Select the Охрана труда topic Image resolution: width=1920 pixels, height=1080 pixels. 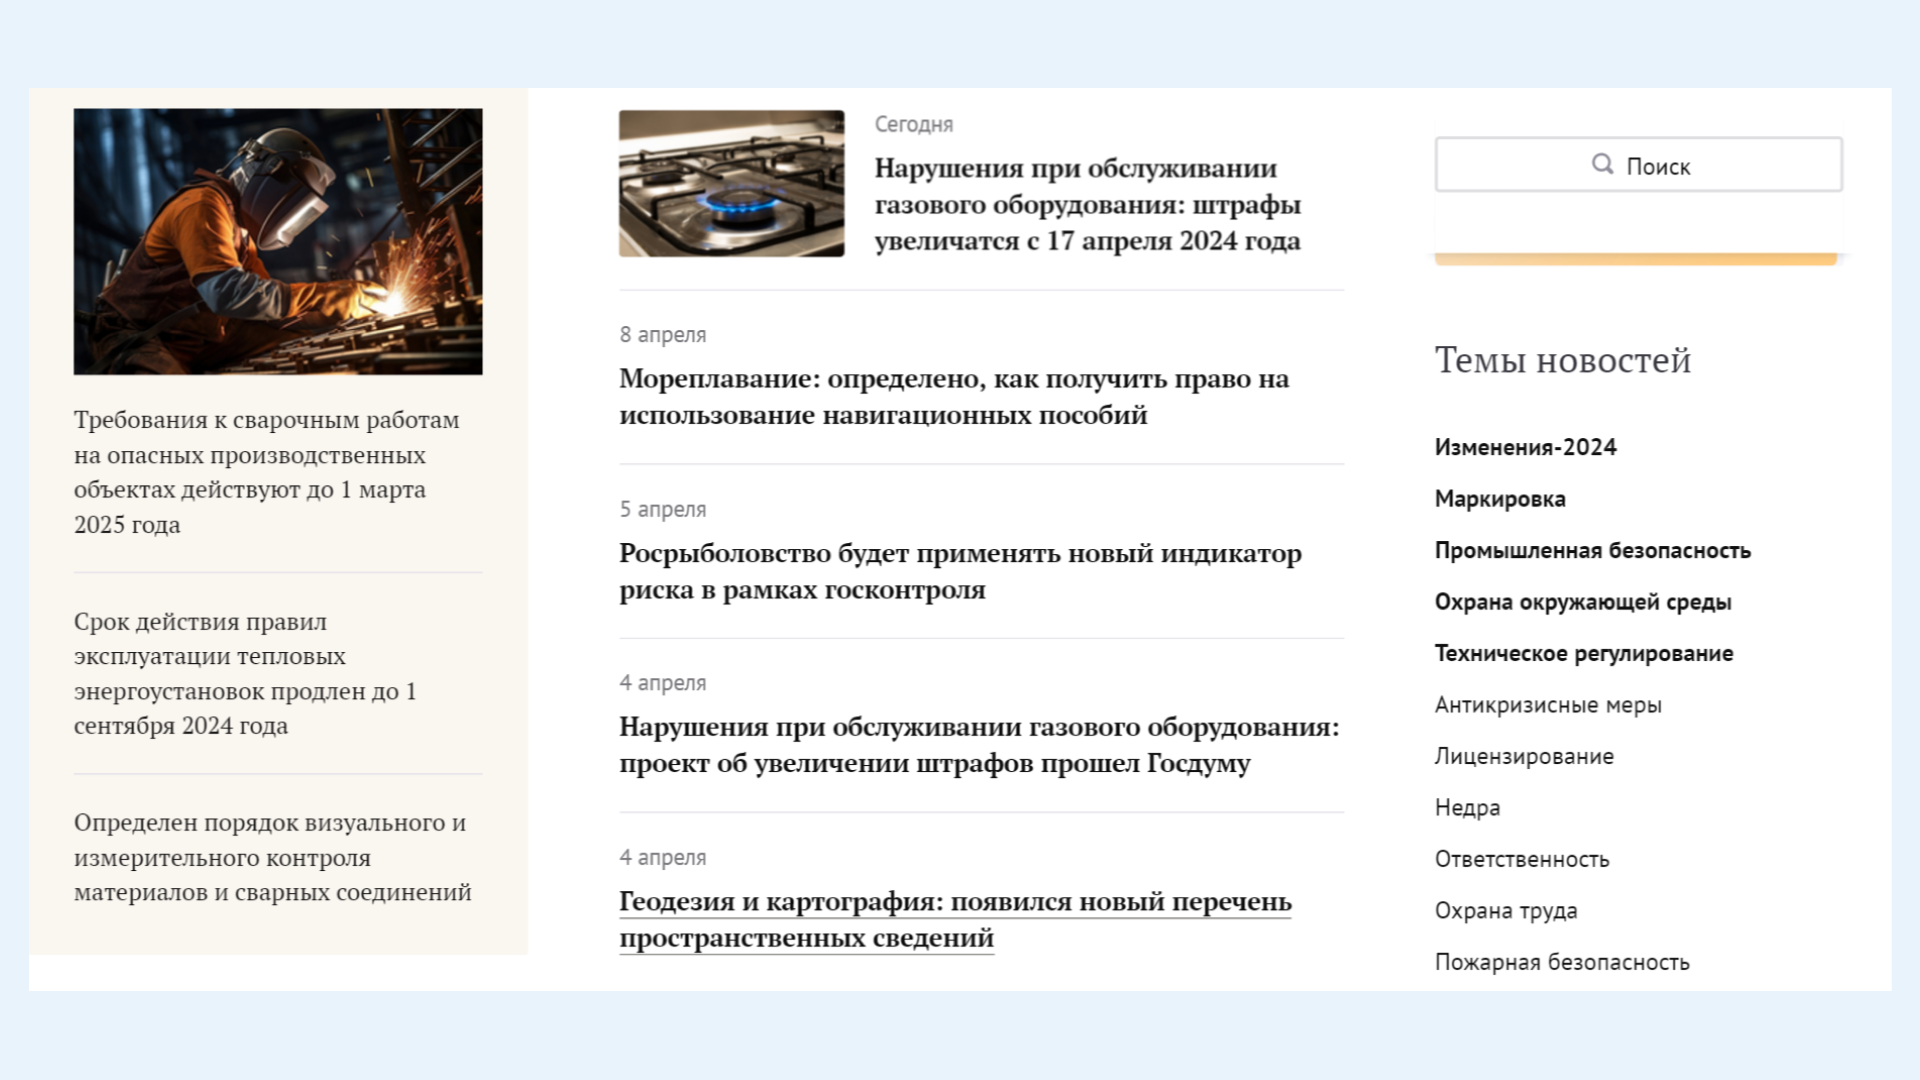click(1506, 911)
